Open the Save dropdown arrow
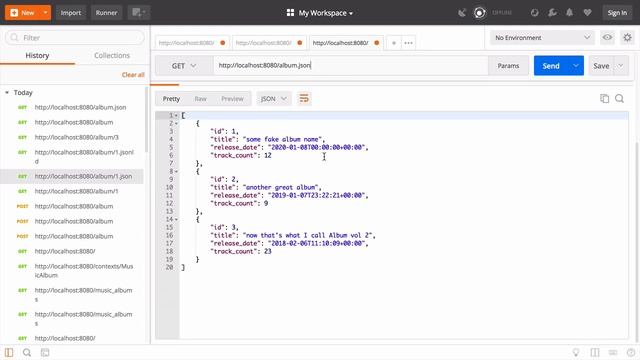This screenshot has width=640, height=360. pyautogui.click(x=621, y=66)
